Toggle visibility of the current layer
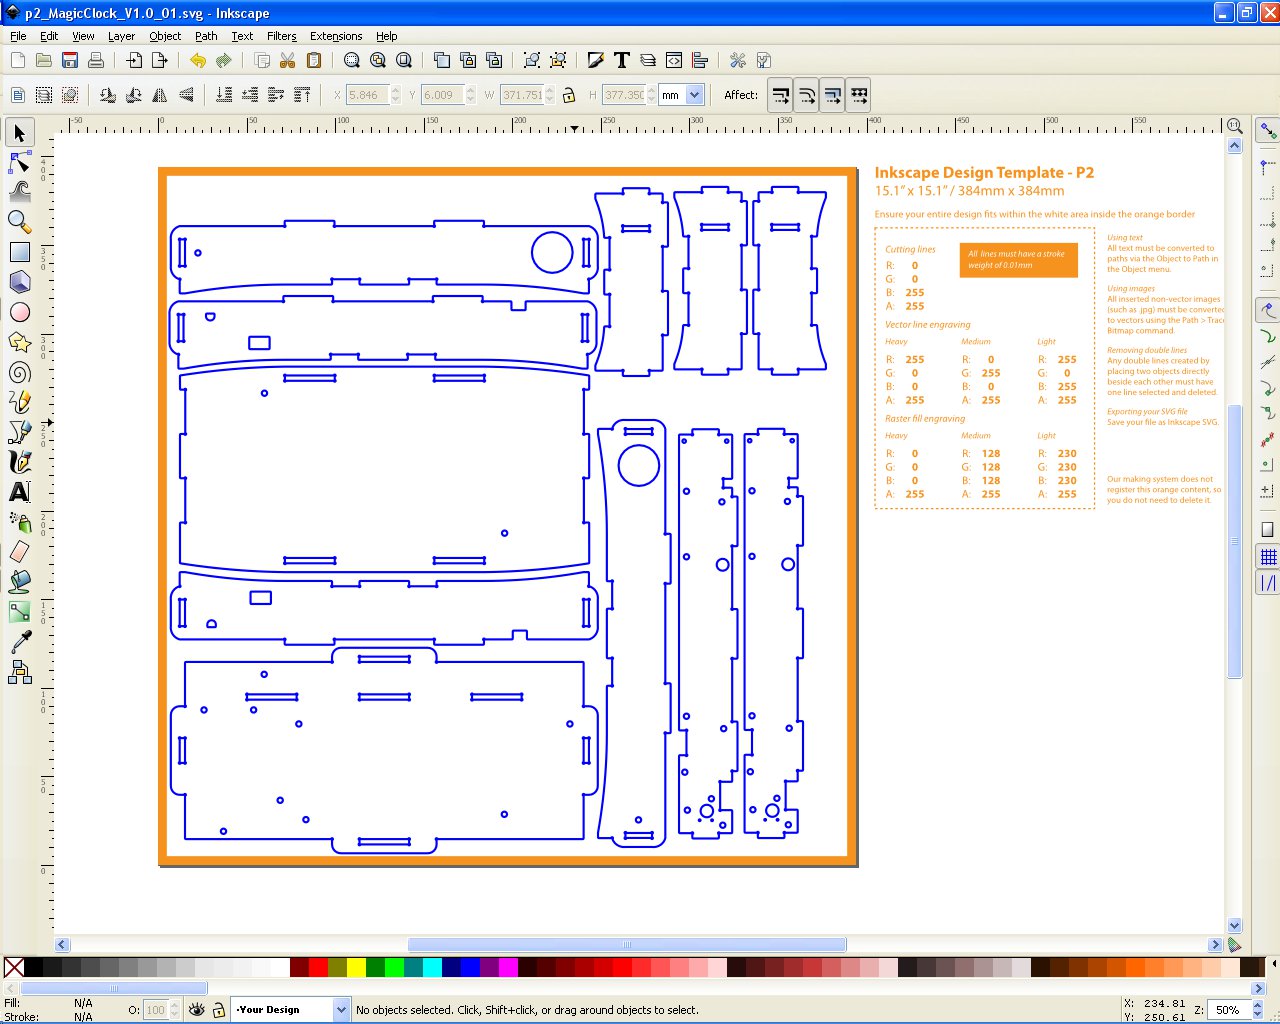 click(199, 1009)
